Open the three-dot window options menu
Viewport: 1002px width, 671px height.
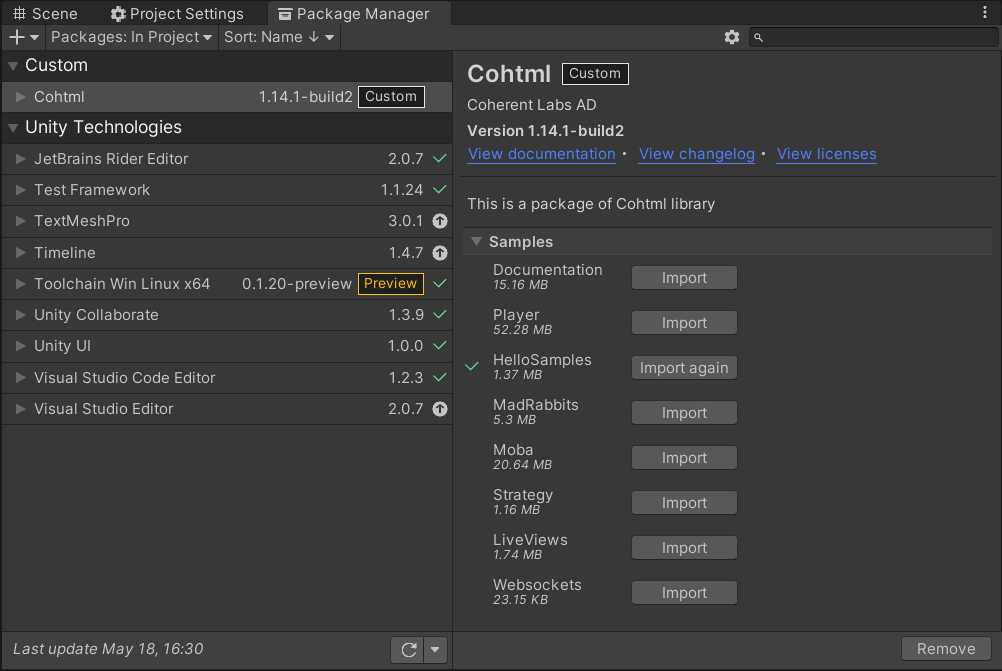985,12
